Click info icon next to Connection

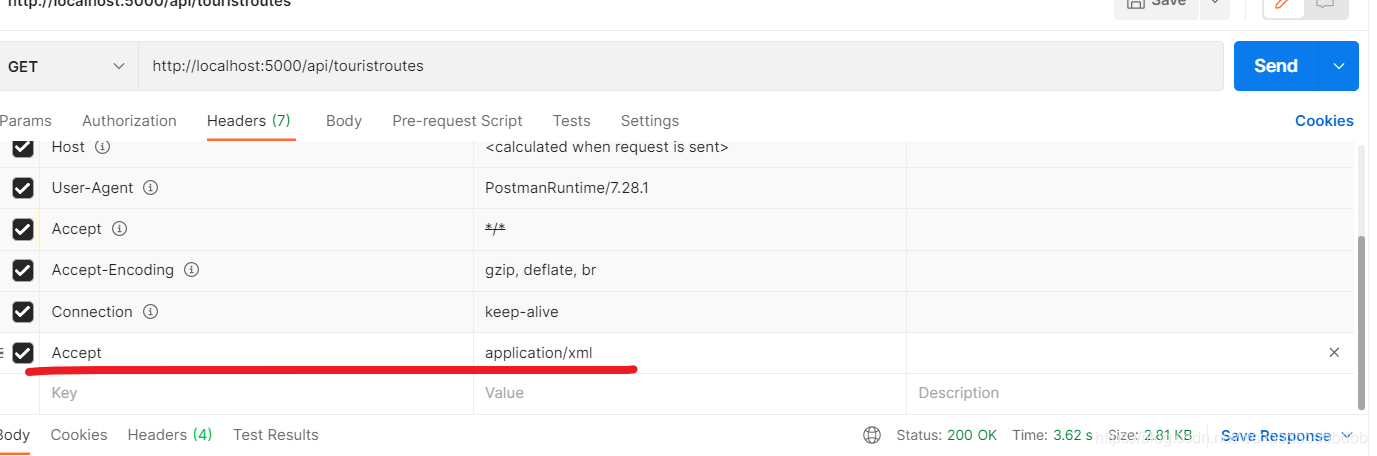click(x=150, y=312)
